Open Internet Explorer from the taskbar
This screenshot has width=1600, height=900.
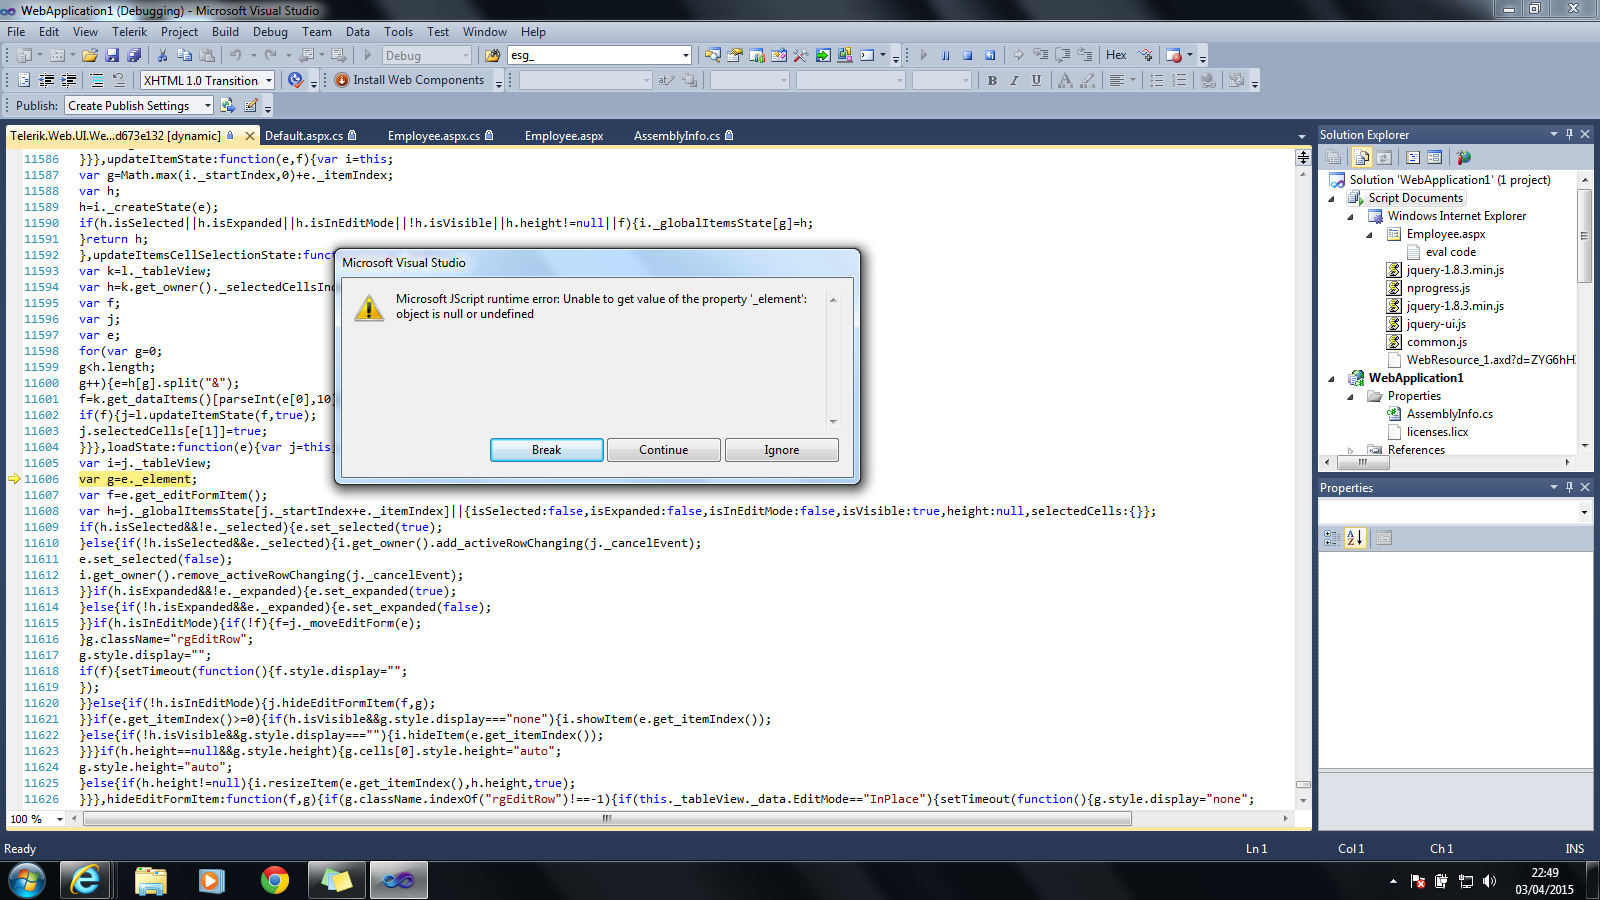(x=86, y=880)
